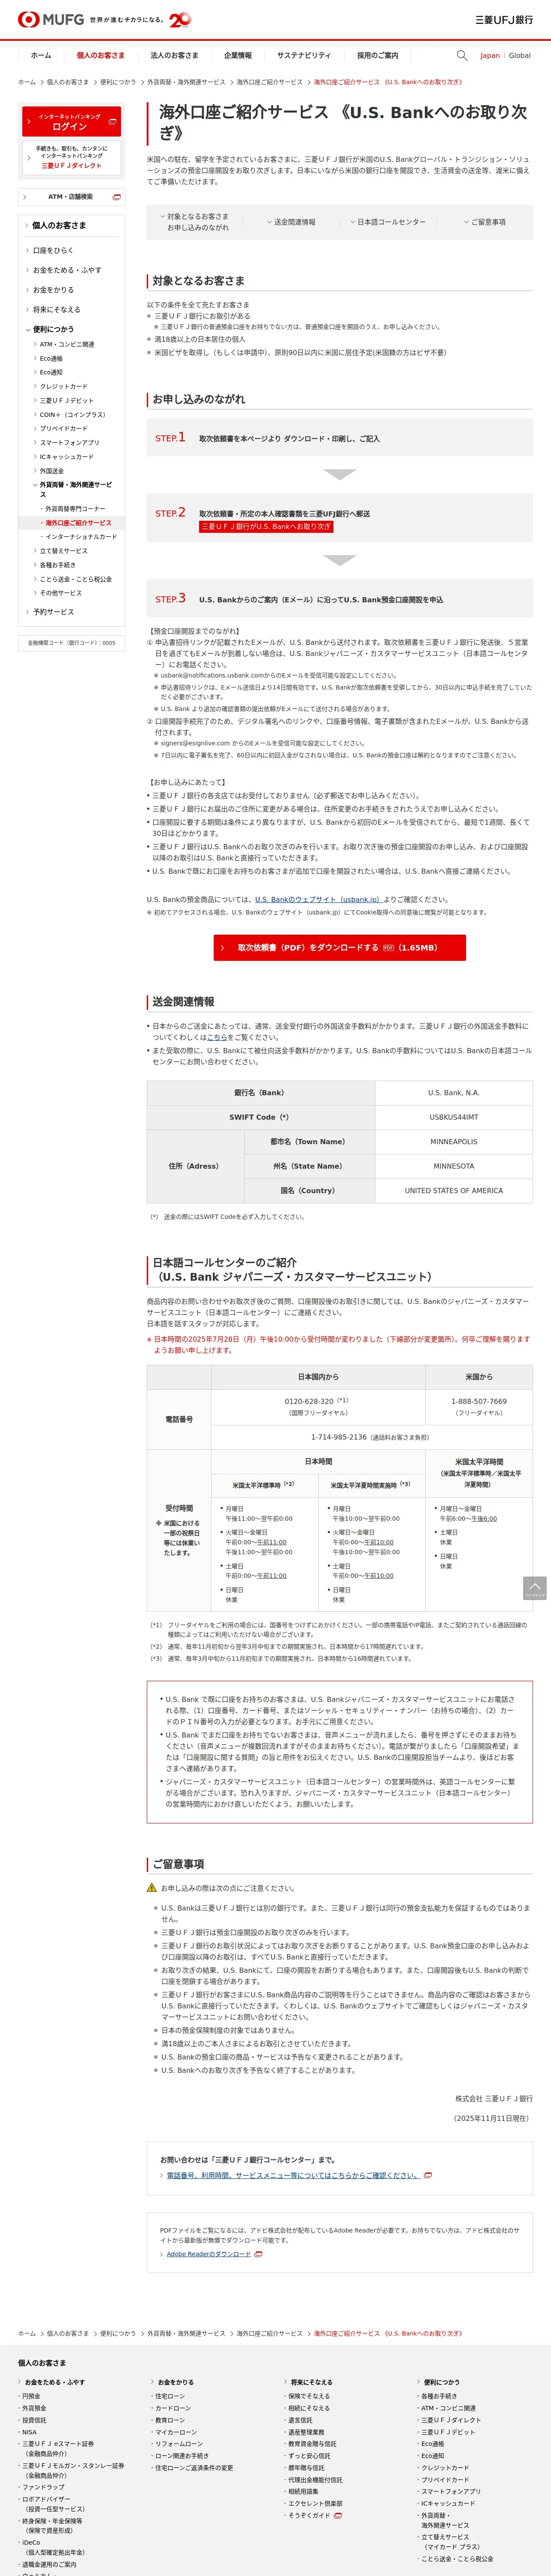Image resolution: width=551 pixels, height=2576 pixels.
Task: Open マイカーローン footer link
Action: point(176,2432)
